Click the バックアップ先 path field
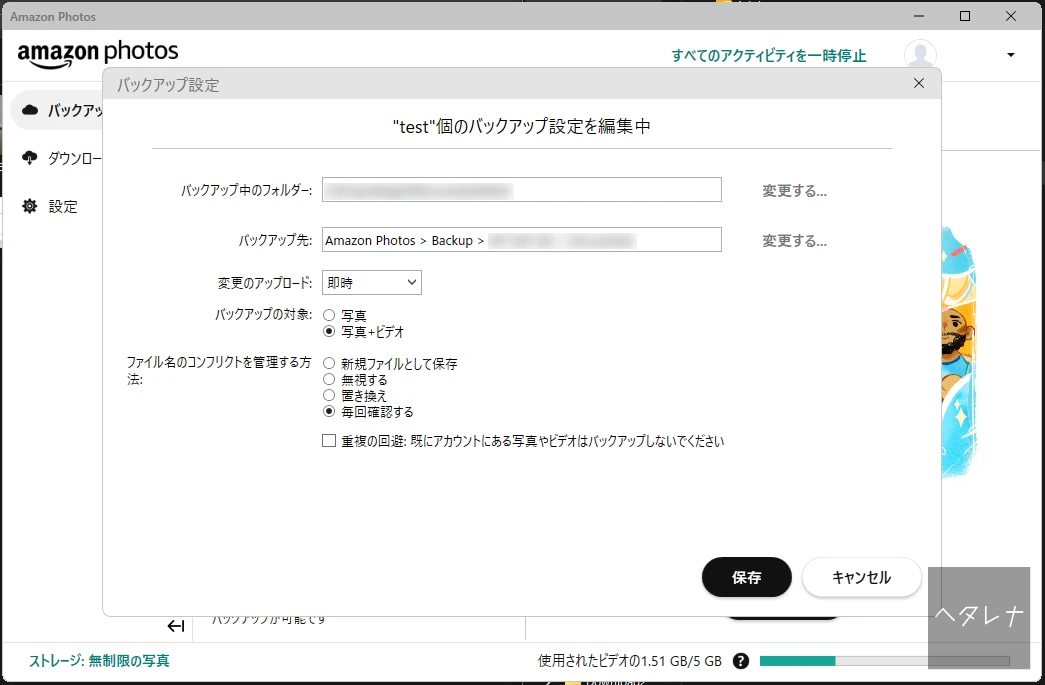 point(521,240)
